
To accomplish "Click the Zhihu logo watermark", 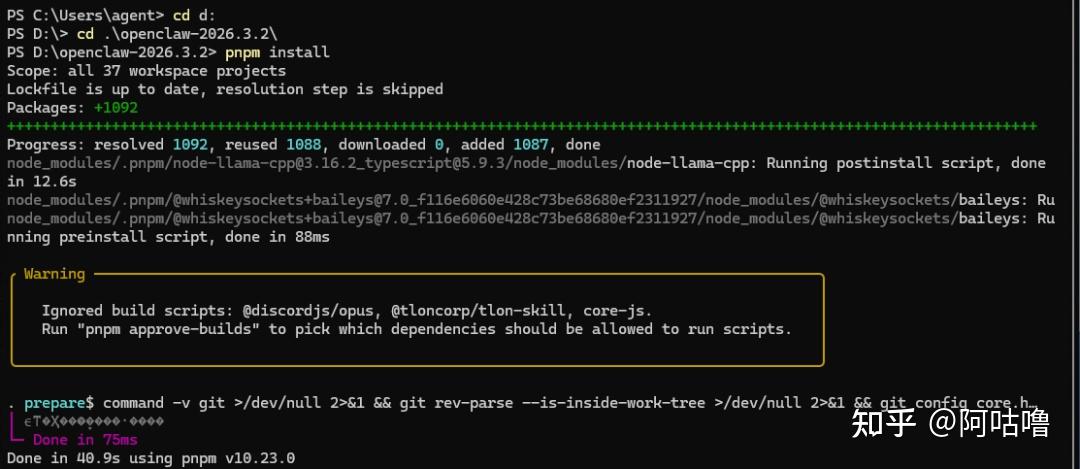I will (883, 423).
